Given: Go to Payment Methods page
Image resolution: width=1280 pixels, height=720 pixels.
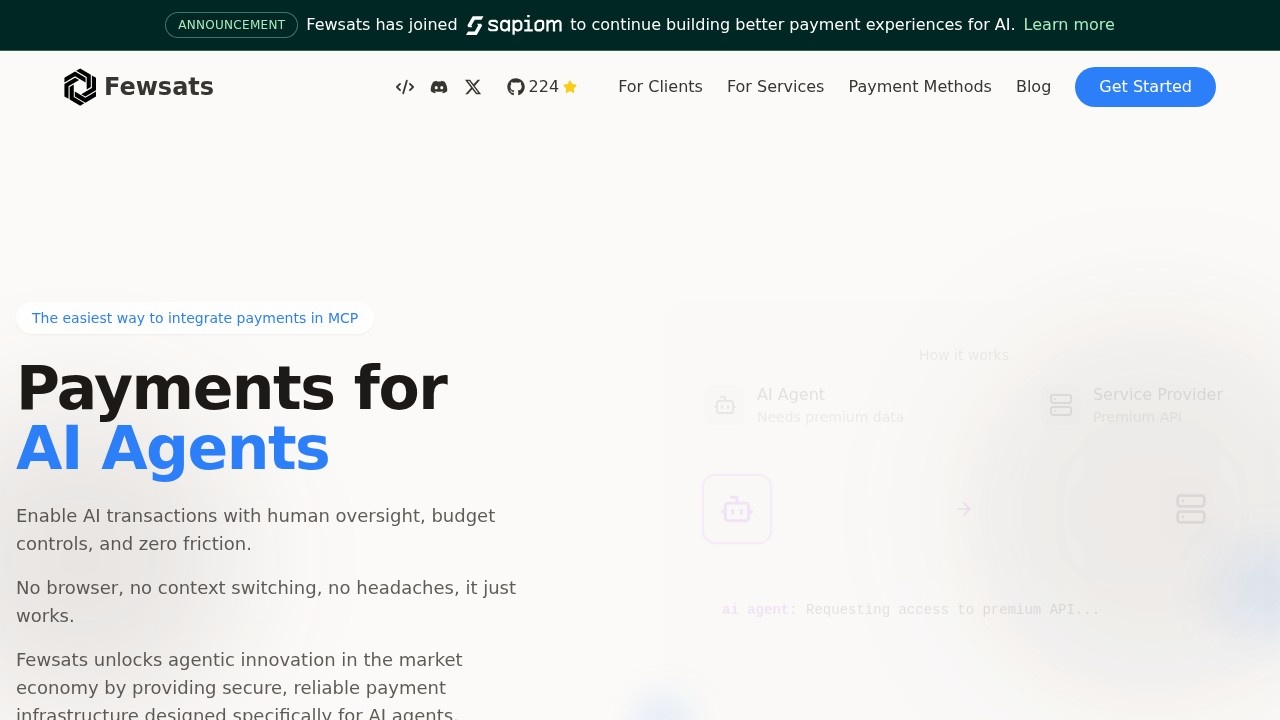Looking at the screenshot, I should pyautogui.click(x=920, y=87).
